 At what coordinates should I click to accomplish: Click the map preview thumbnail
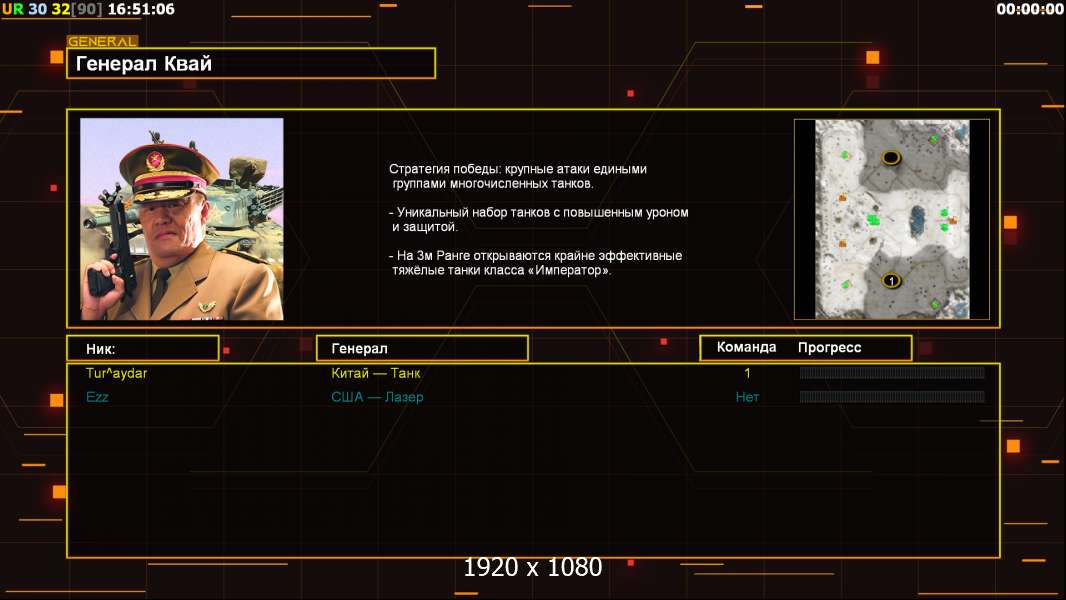click(892, 219)
